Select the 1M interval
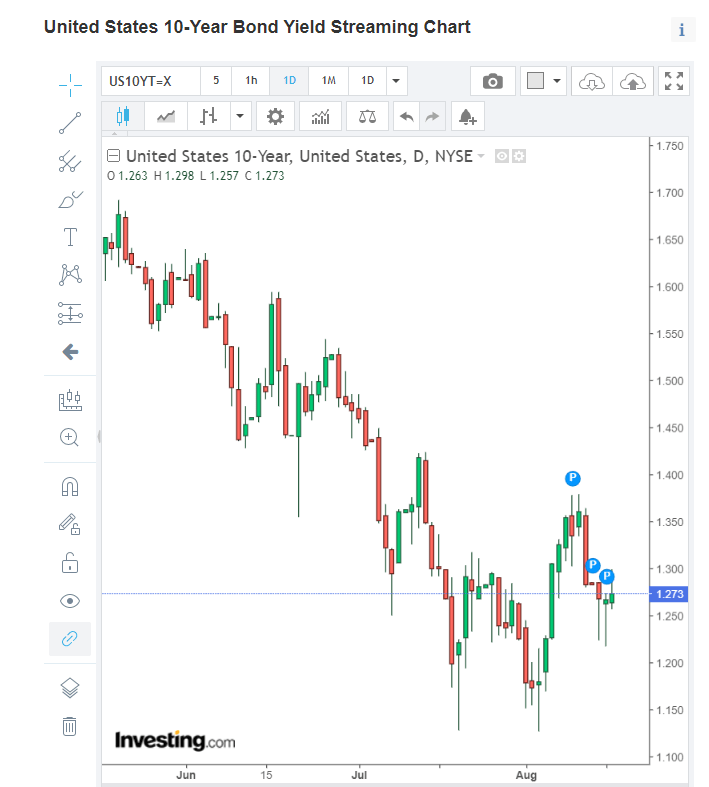 pyautogui.click(x=329, y=81)
